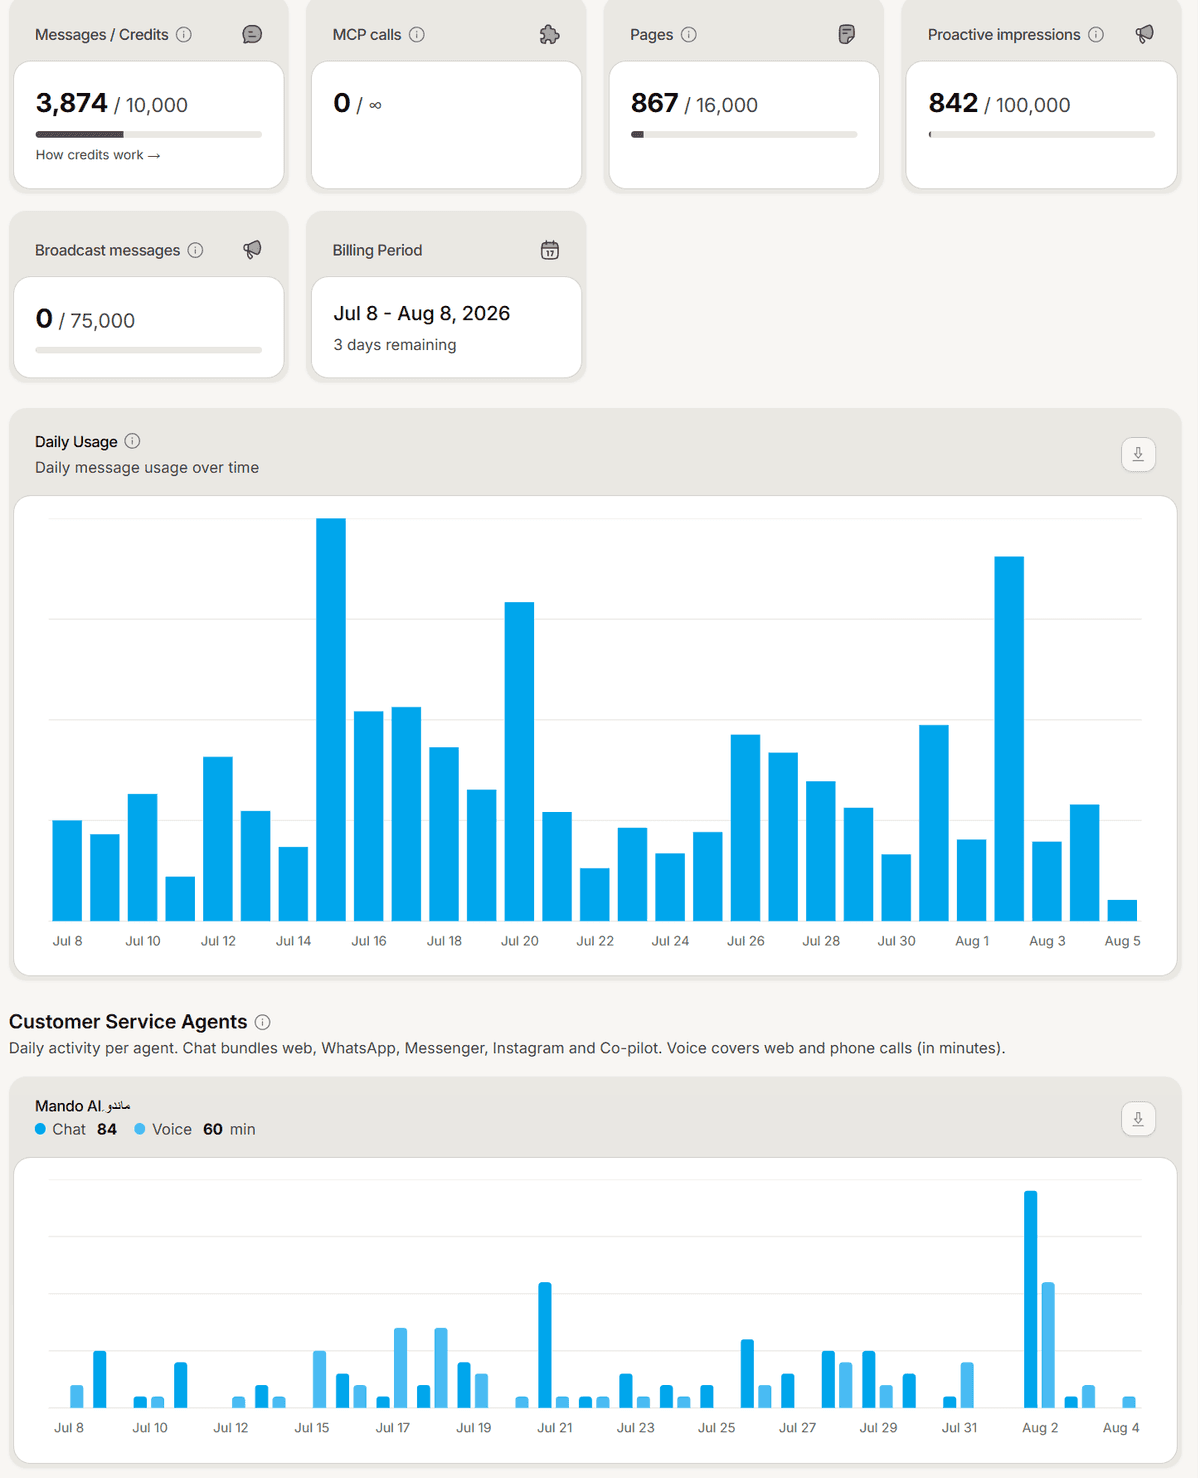Viewport: 1200px width, 1478px height.
Task: Click the document icon in Pages card
Action: click(x=847, y=35)
